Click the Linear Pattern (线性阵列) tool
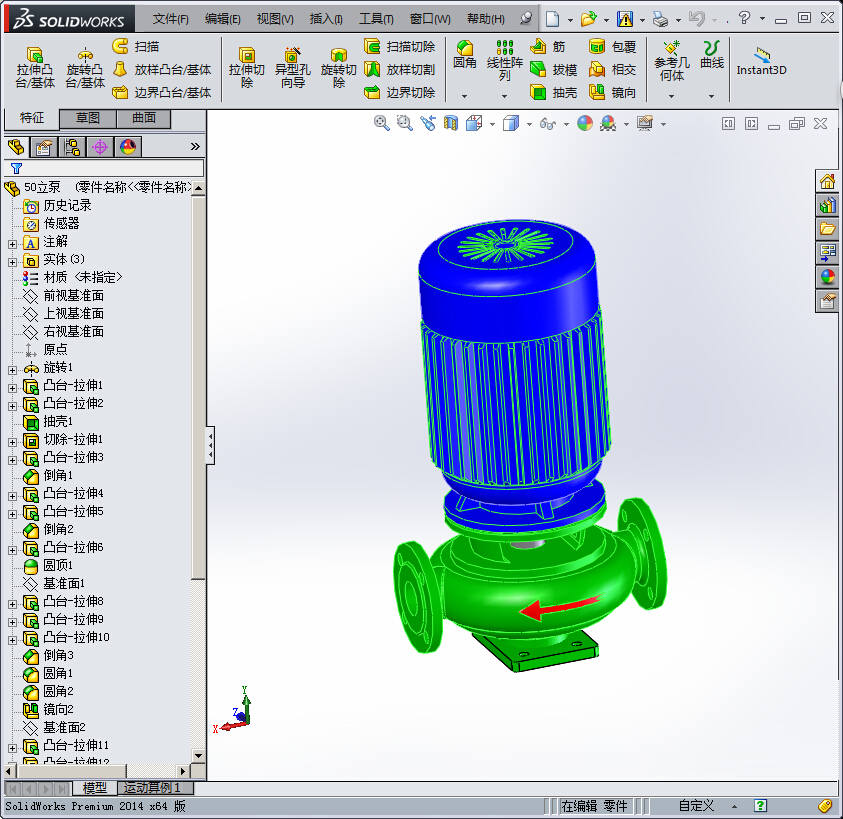Screen dimensions: 843x819 (504, 60)
